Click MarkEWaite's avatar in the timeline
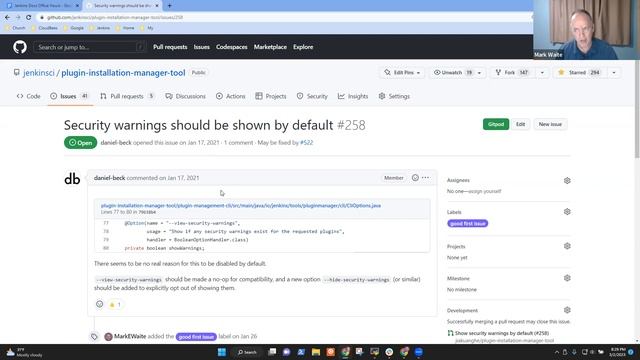This screenshot has width=640, height=360. pyautogui.click(x=108, y=336)
